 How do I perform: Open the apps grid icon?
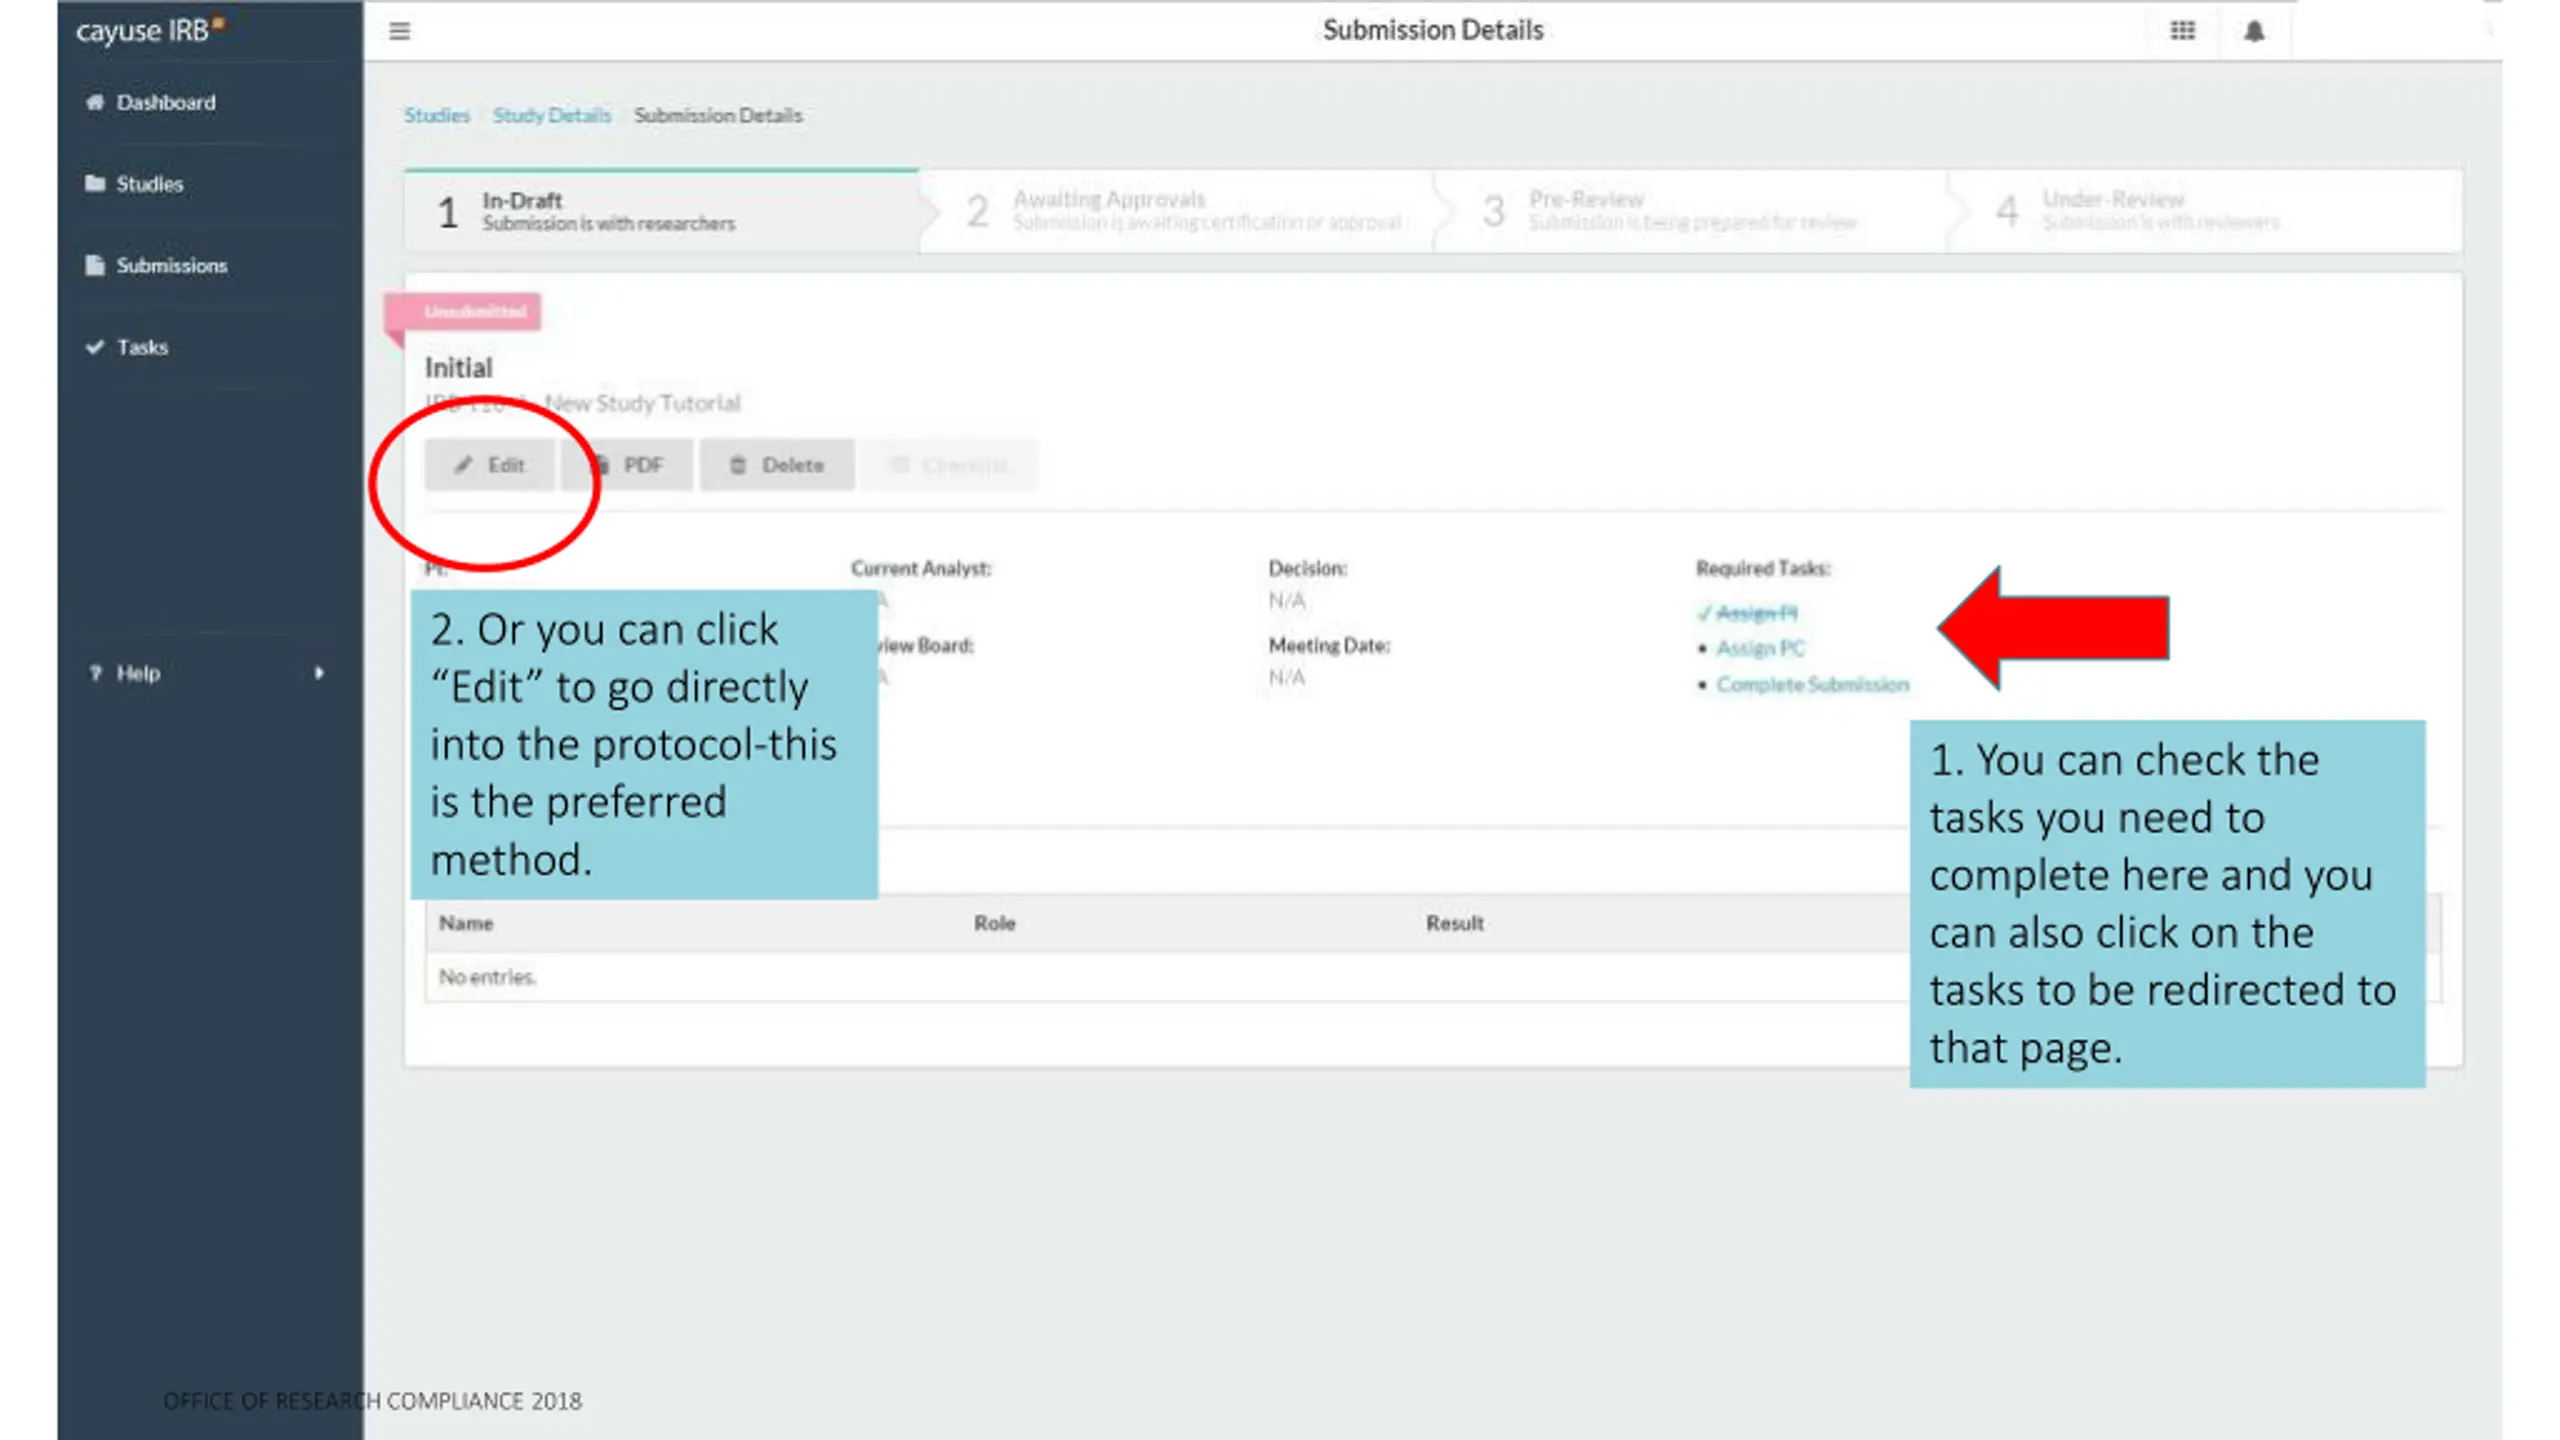[2182, 31]
